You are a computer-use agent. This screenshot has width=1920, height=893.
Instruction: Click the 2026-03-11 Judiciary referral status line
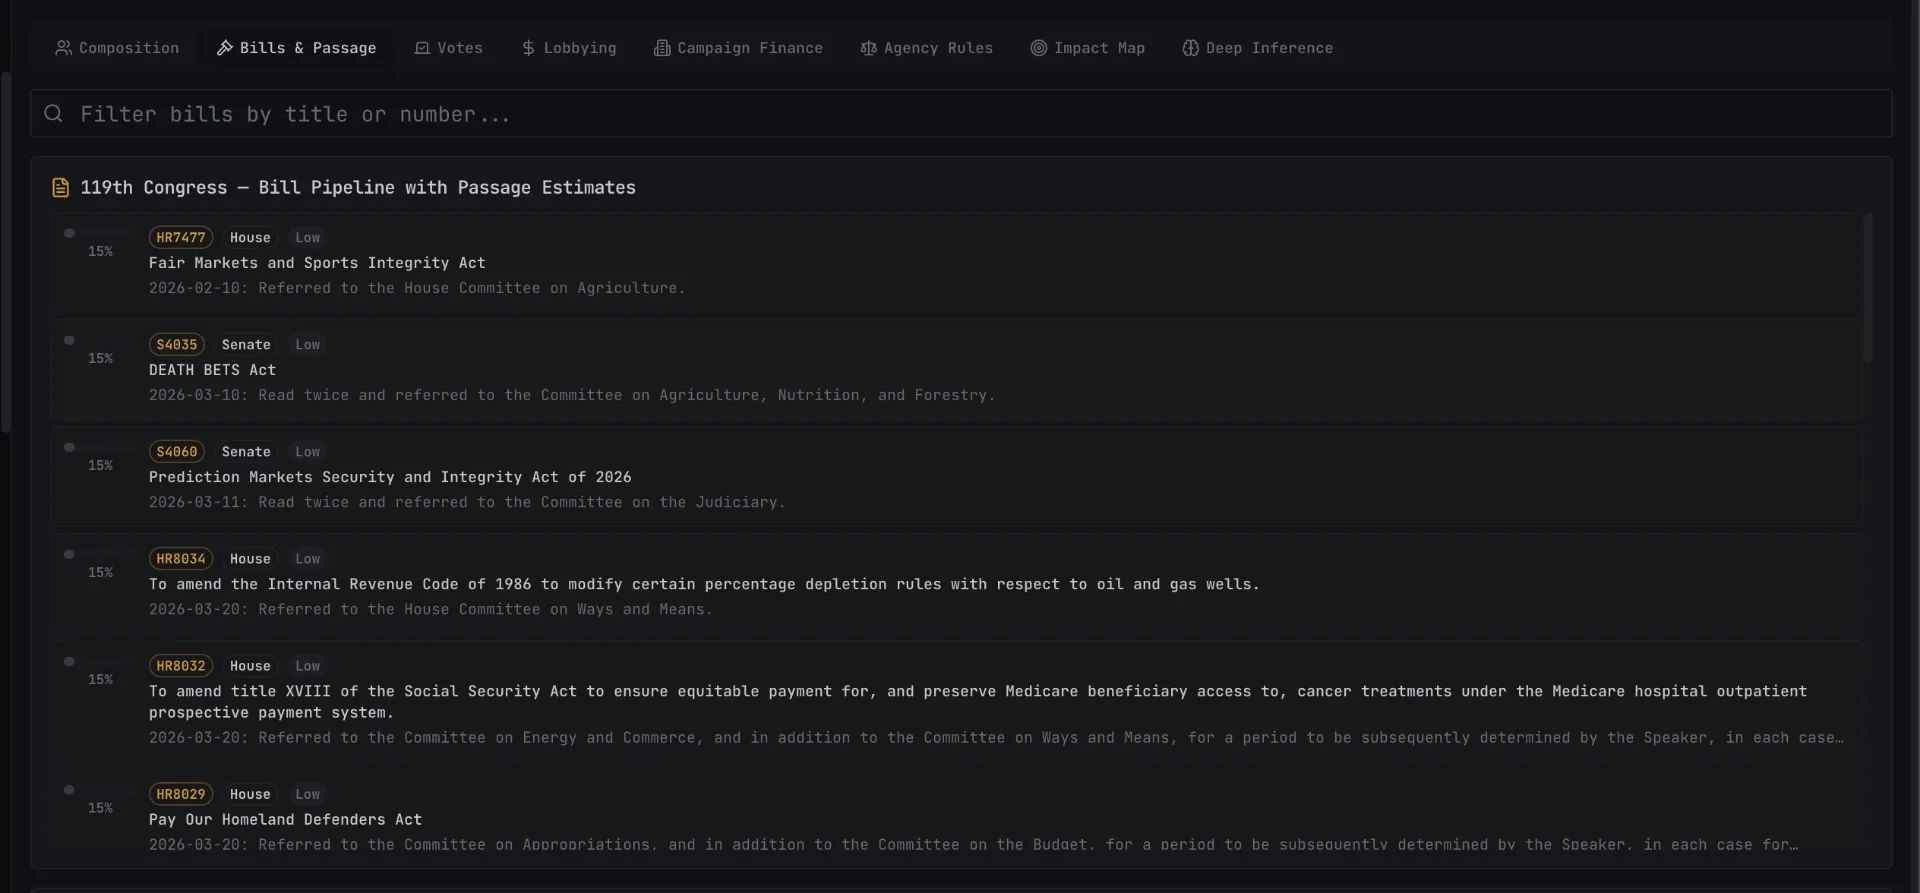[467, 503]
